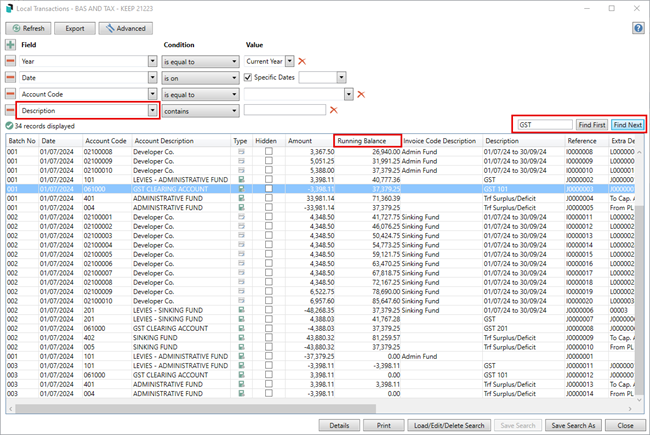Tick Hidden checkbox for reference J0000014
The height and width of the screenshot is (435, 650).
pyautogui.click(x=269, y=393)
